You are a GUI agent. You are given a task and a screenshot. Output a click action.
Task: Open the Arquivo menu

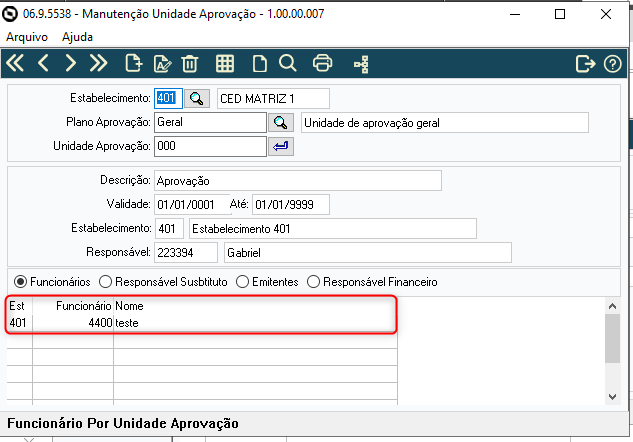click(x=27, y=37)
